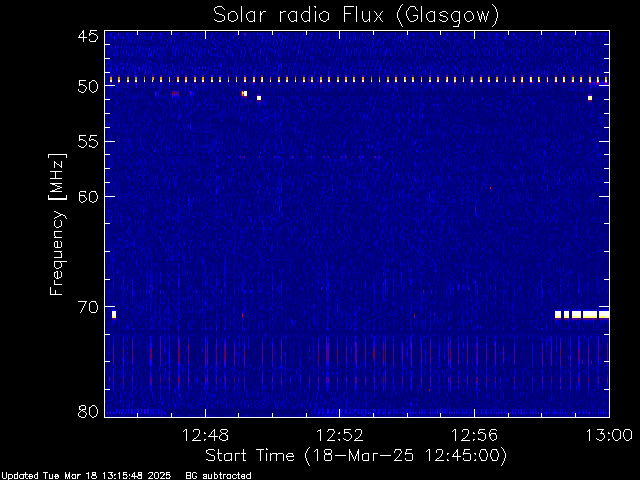Screen dimensions: 640x480
Task: Click the 45 frequency tick label
Action: [88, 36]
